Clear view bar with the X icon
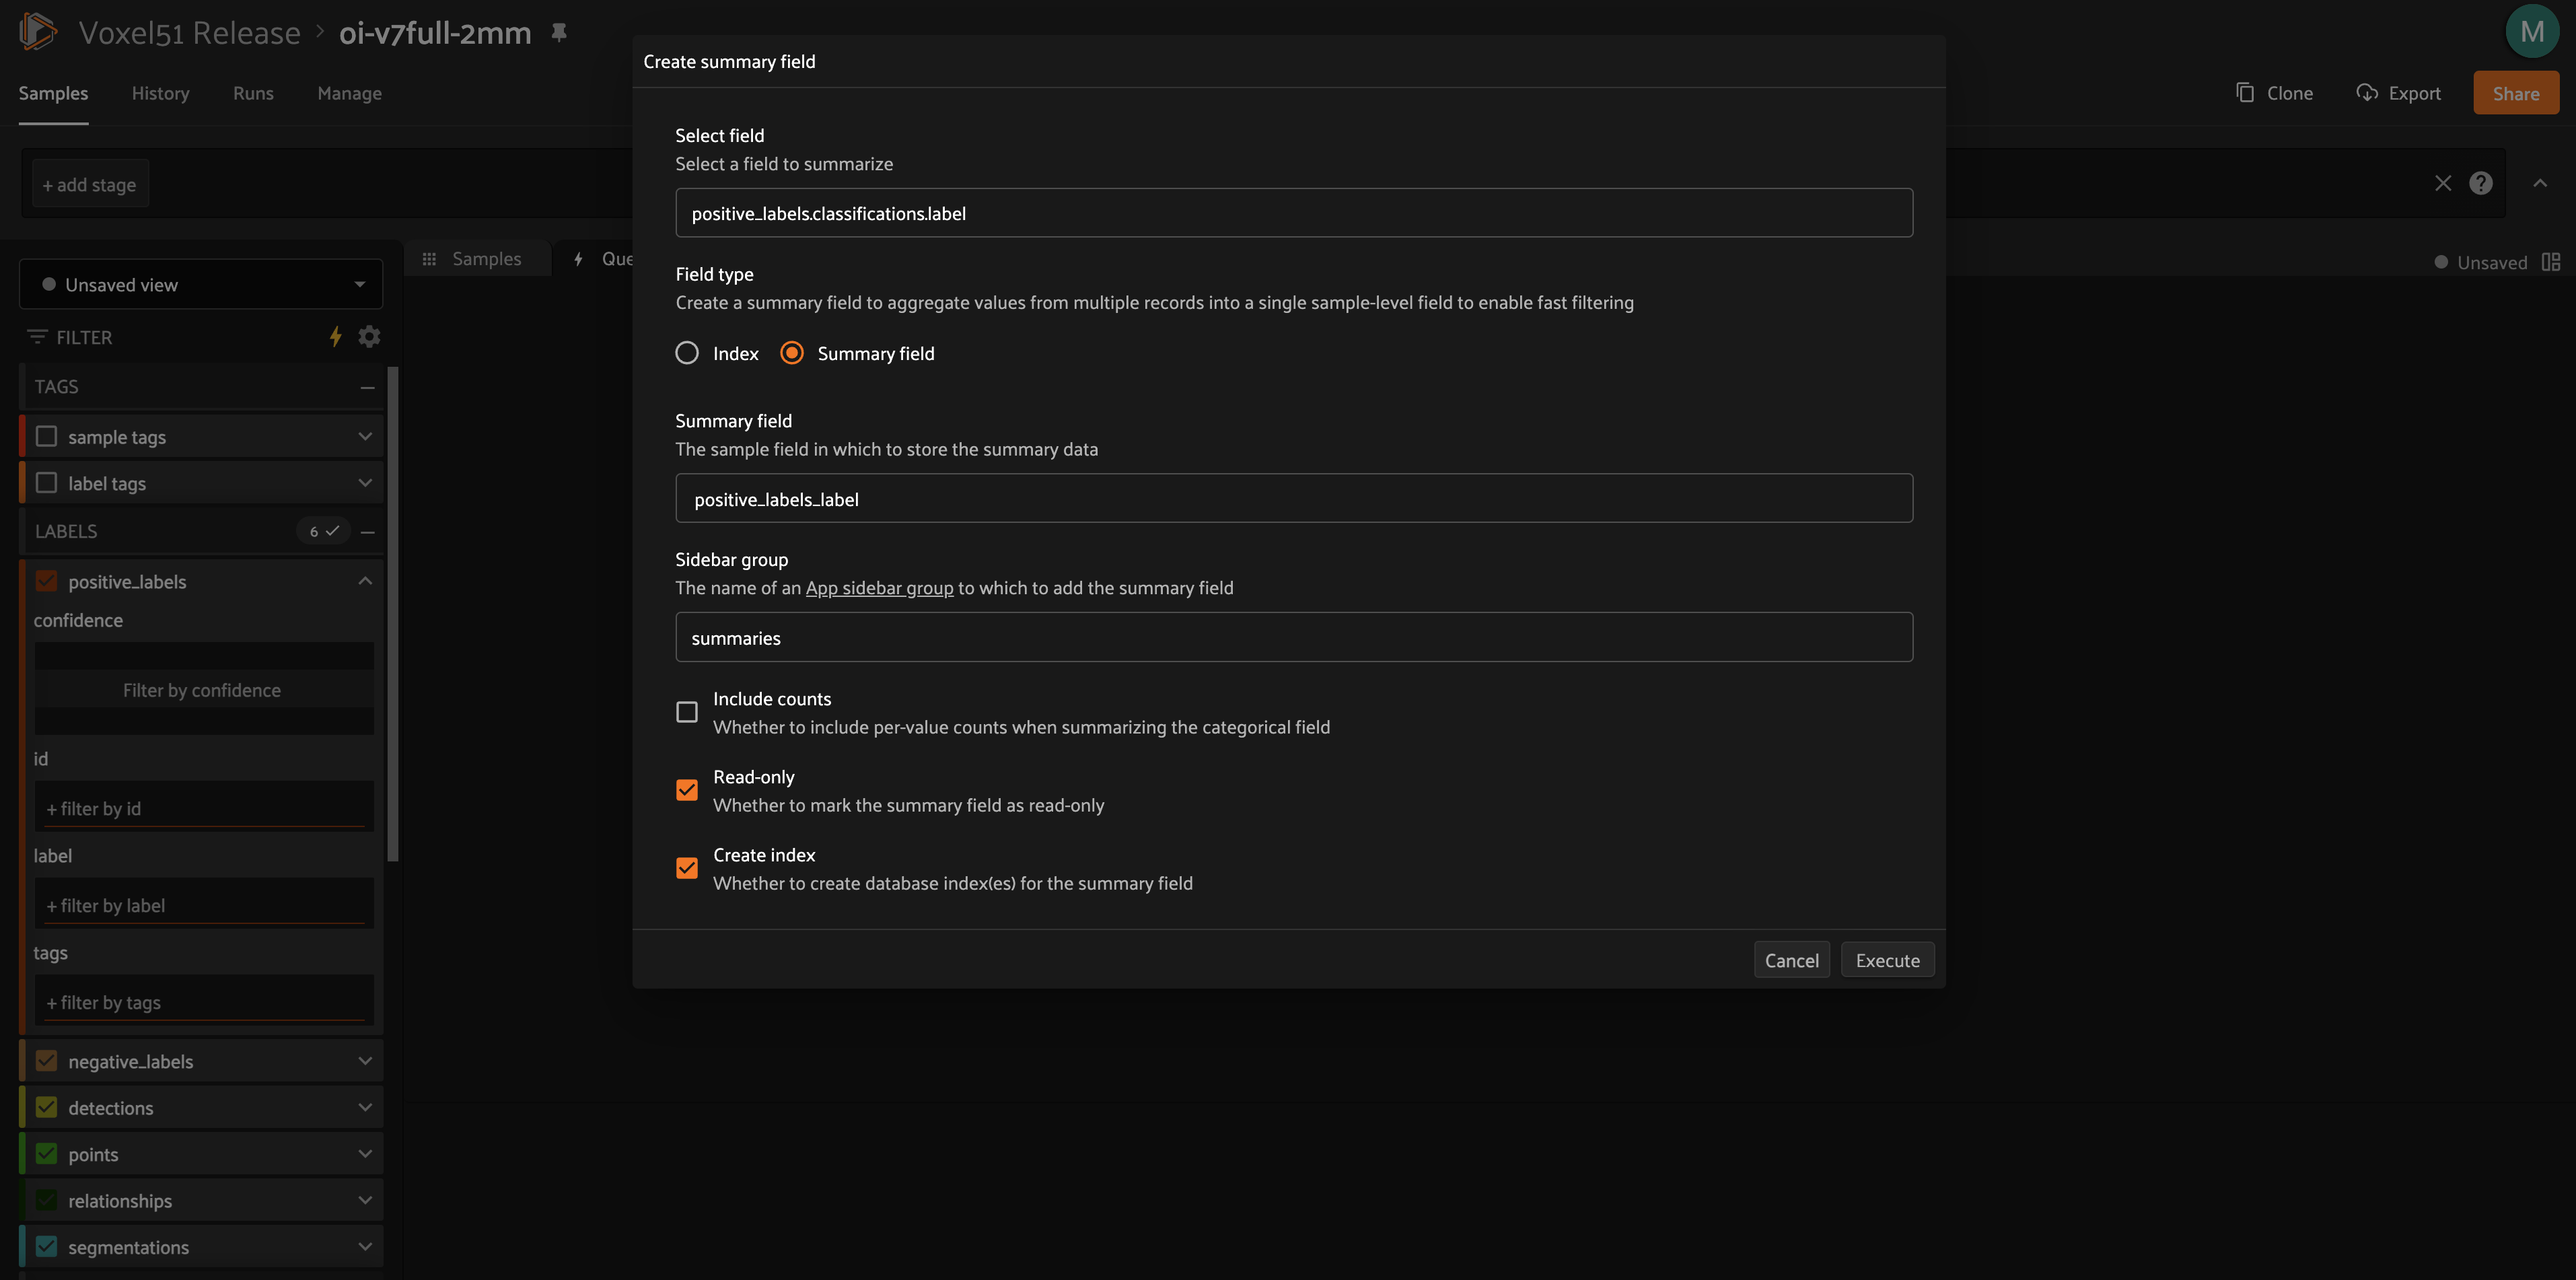This screenshot has height=1280, width=2576. click(2443, 183)
